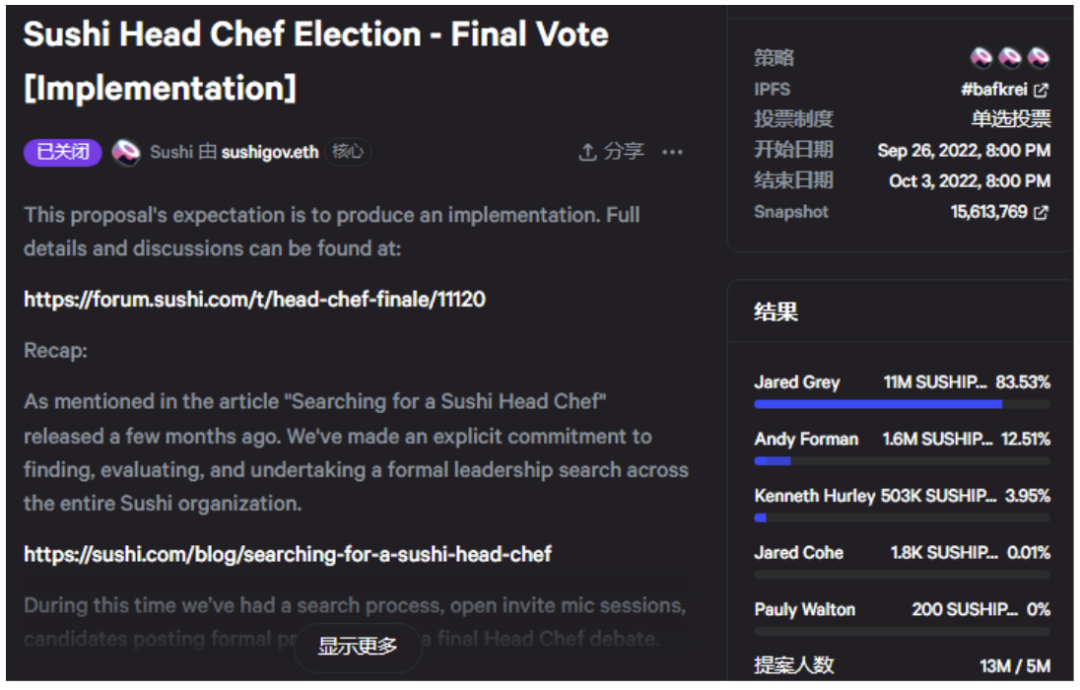Click the share upload arrow icon

click(x=587, y=152)
